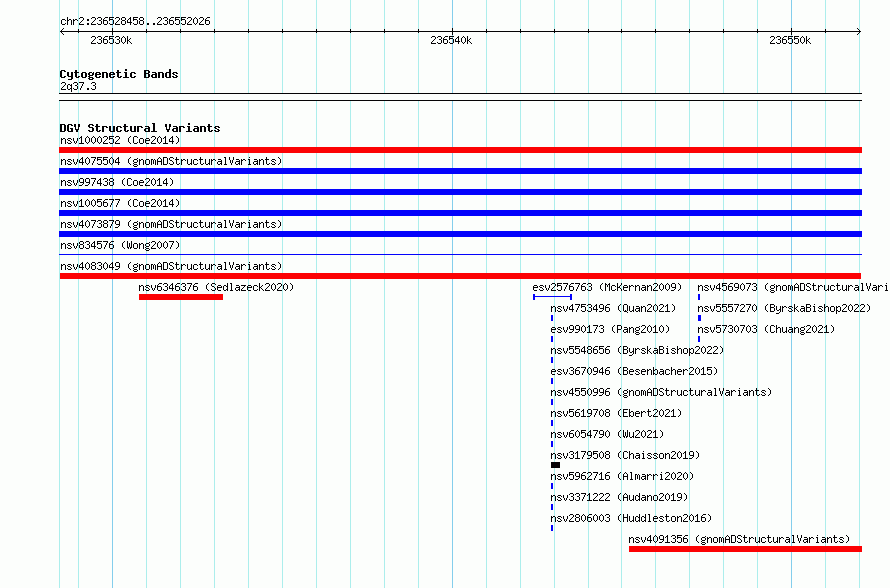Open nsv6054790 (Wu2021) label

pos(607,434)
